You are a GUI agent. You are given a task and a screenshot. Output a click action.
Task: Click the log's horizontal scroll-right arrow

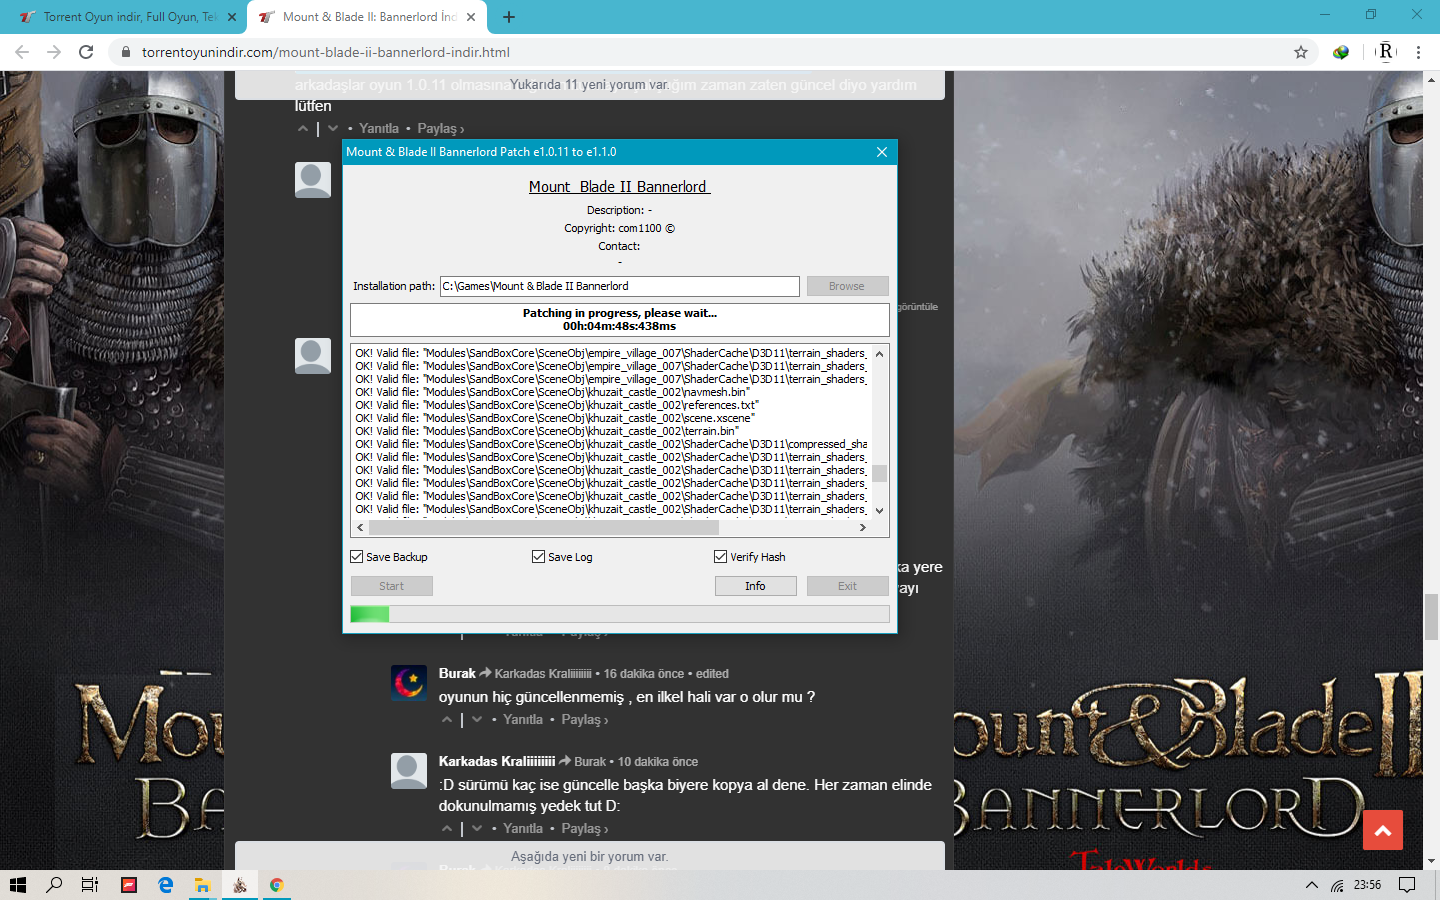(863, 527)
